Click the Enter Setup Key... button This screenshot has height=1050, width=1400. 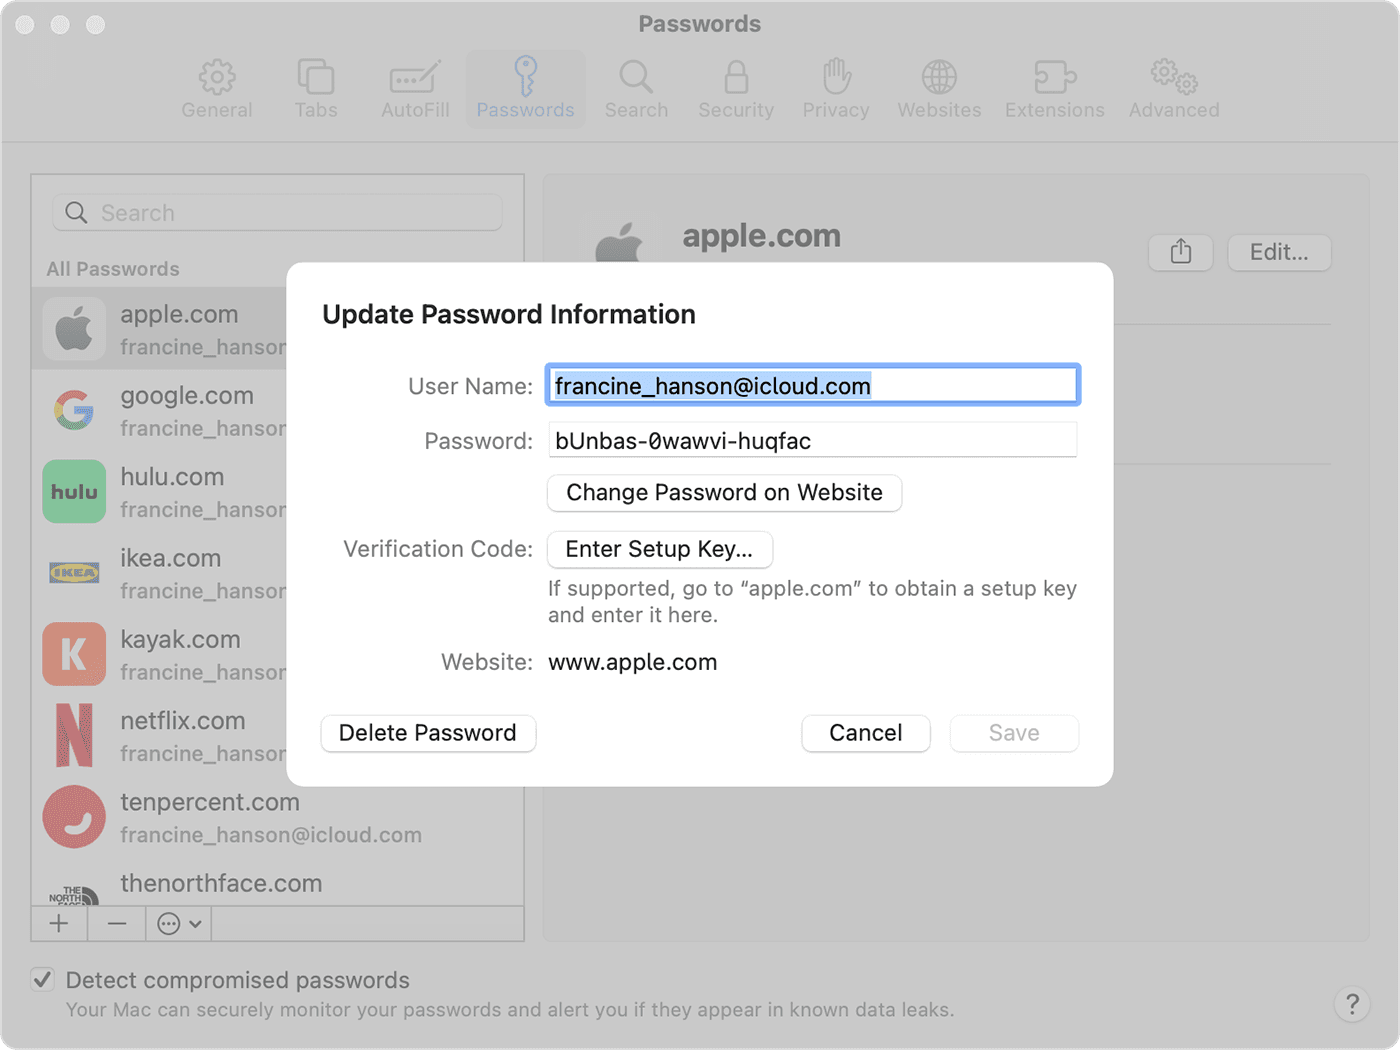(x=659, y=549)
